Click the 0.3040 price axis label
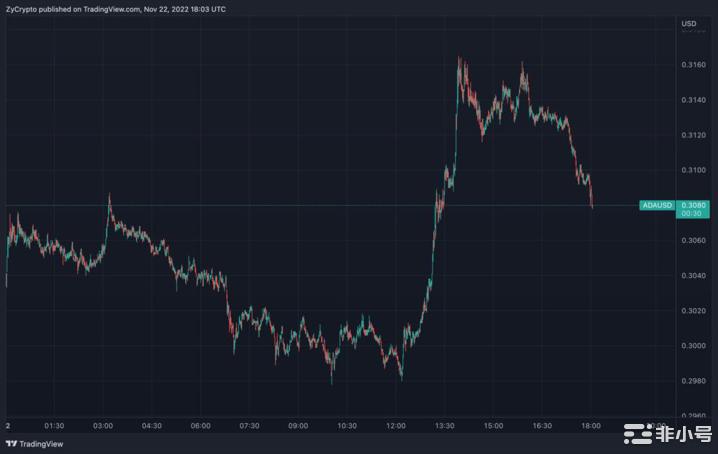 [x=691, y=276]
